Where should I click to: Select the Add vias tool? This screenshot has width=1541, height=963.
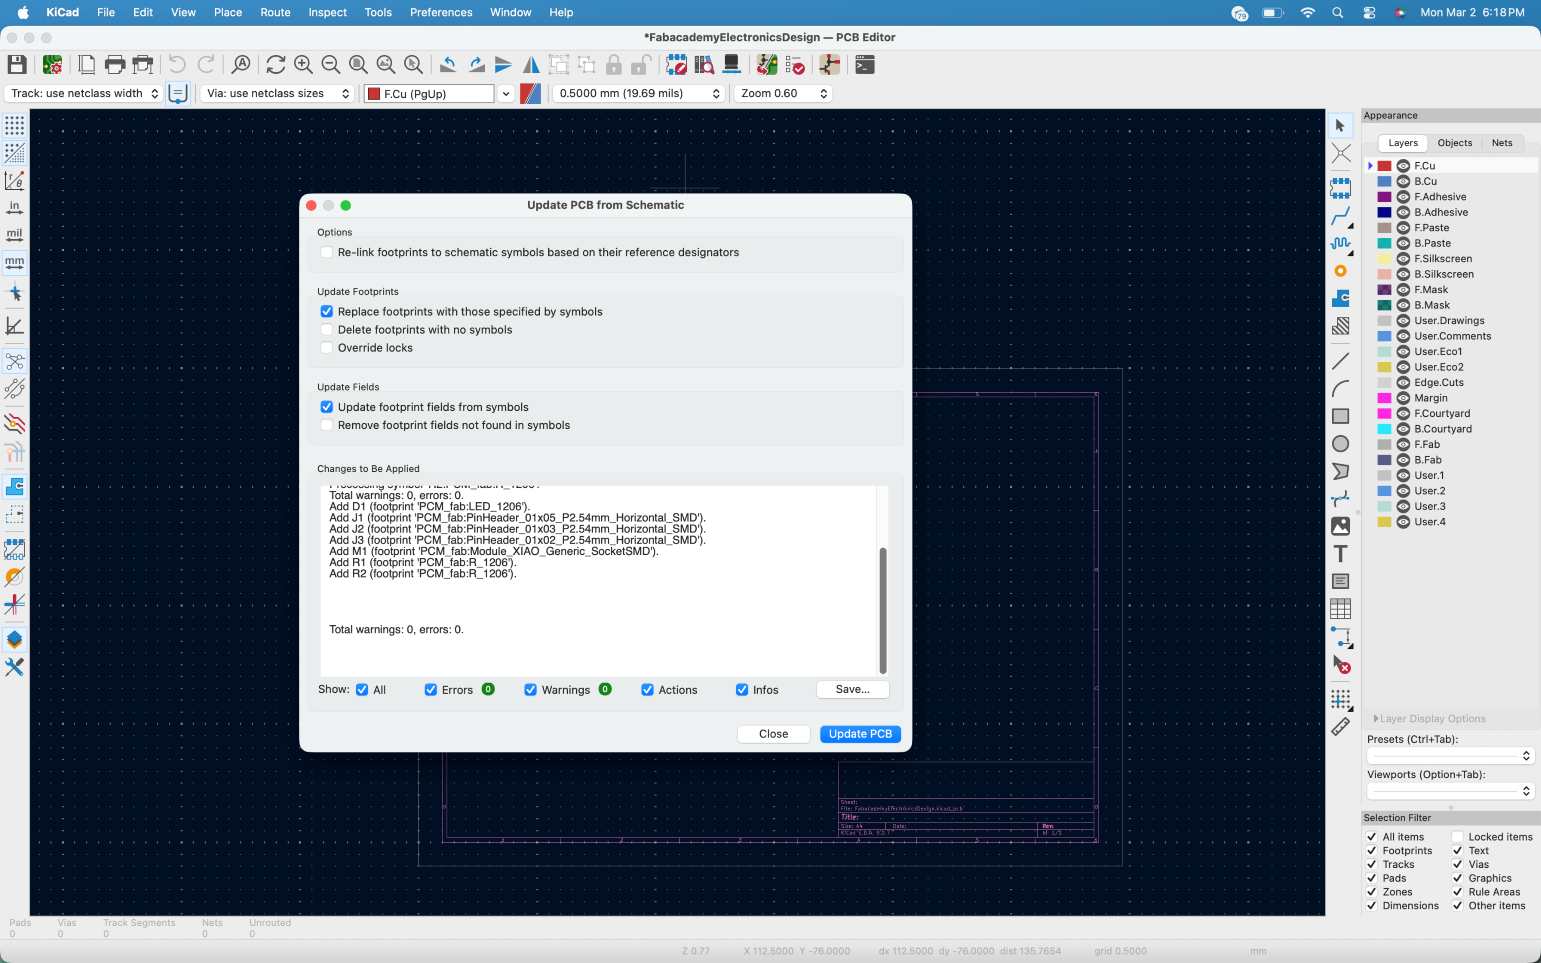click(x=1340, y=271)
